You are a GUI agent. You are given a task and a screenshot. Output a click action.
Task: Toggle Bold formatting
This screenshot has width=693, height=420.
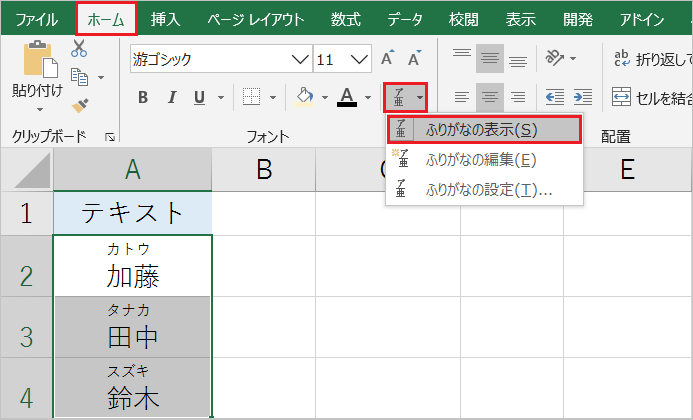[143, 97]
